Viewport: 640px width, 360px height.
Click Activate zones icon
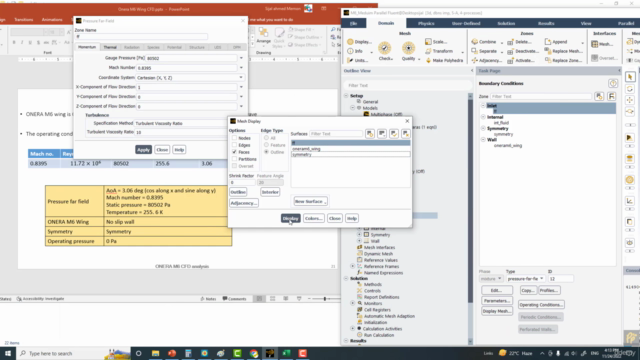pyautogui.click(x=510, y=61)
